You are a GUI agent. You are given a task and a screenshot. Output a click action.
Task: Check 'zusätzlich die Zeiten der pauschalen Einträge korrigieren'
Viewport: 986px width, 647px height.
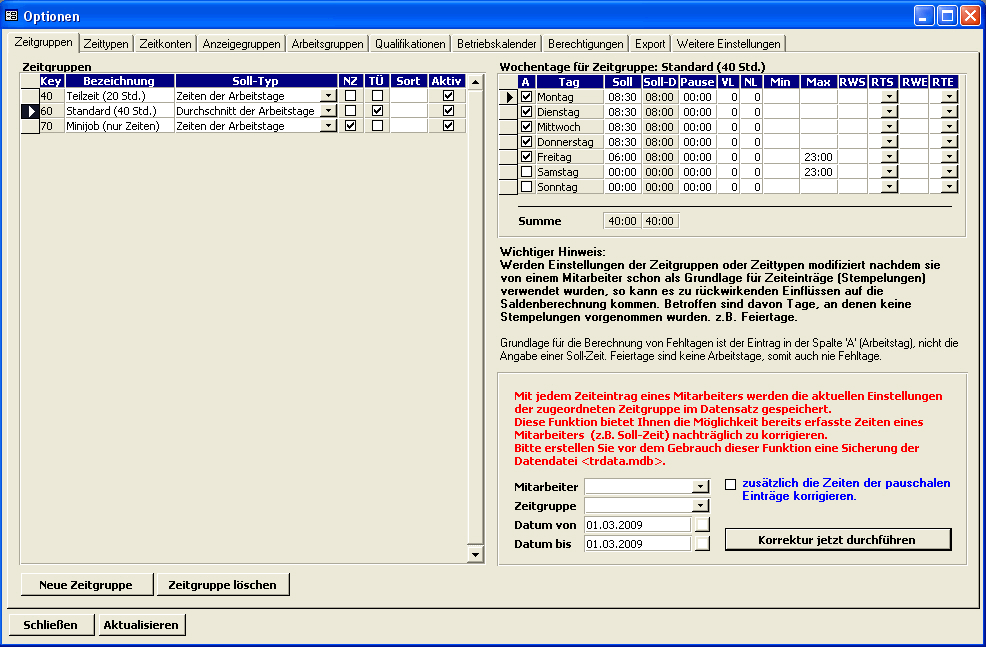click(x=730, y=484)
